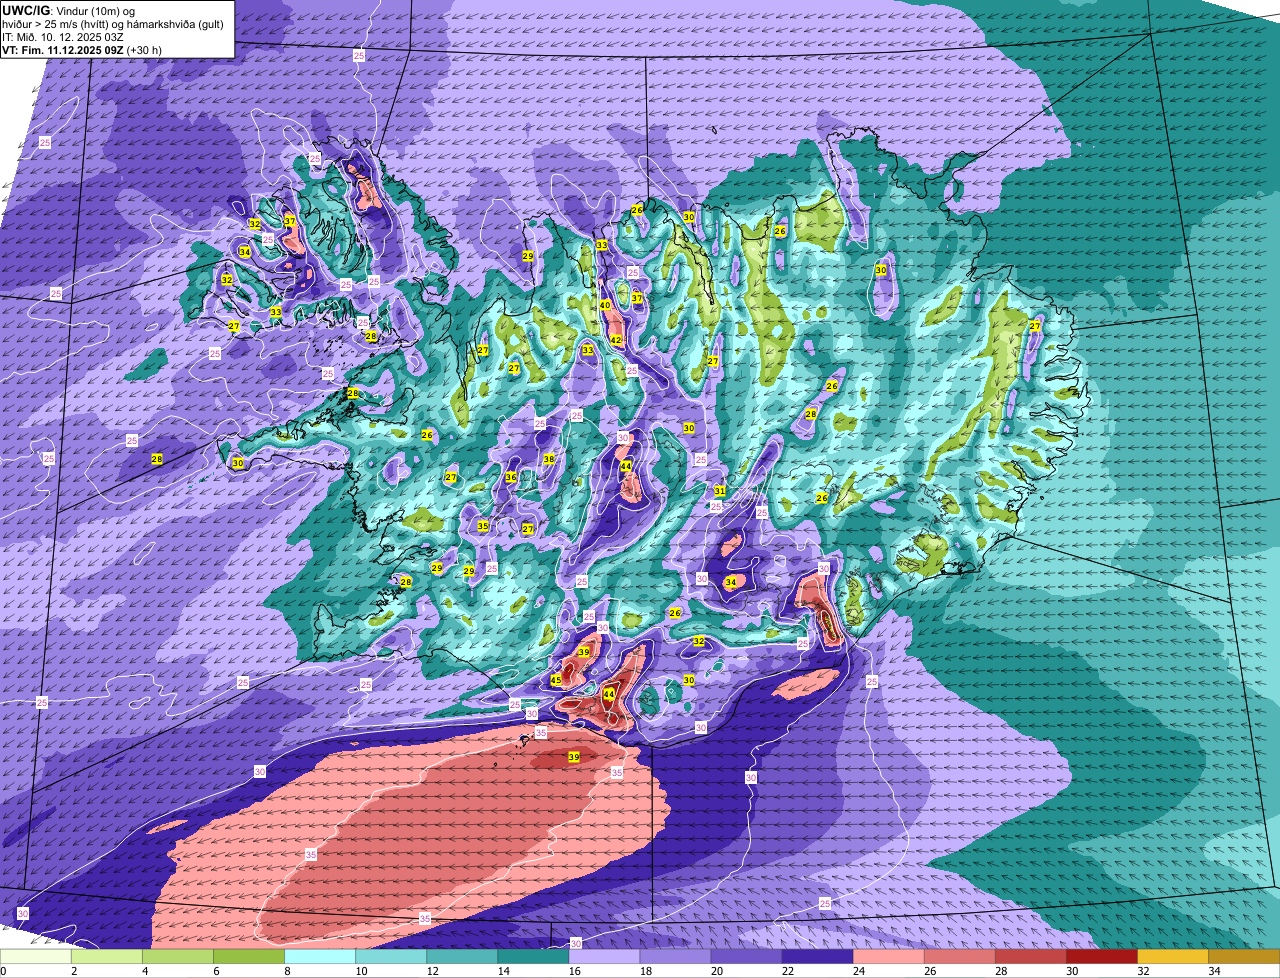The image size is (1280, 978).
Task: Click the yellow 42 max gust label
Action: 616,340
